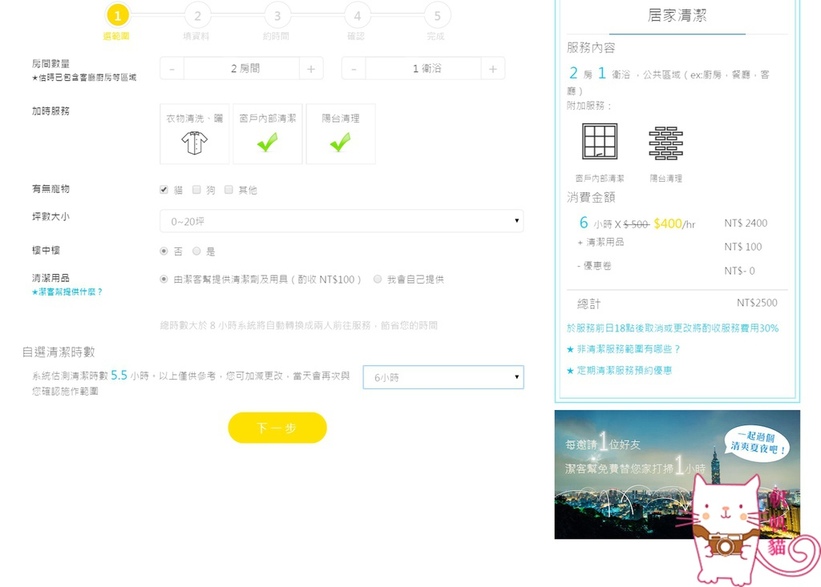Decrease the 衛浴 bathroom count
The image size is (821, 587).
354,69
